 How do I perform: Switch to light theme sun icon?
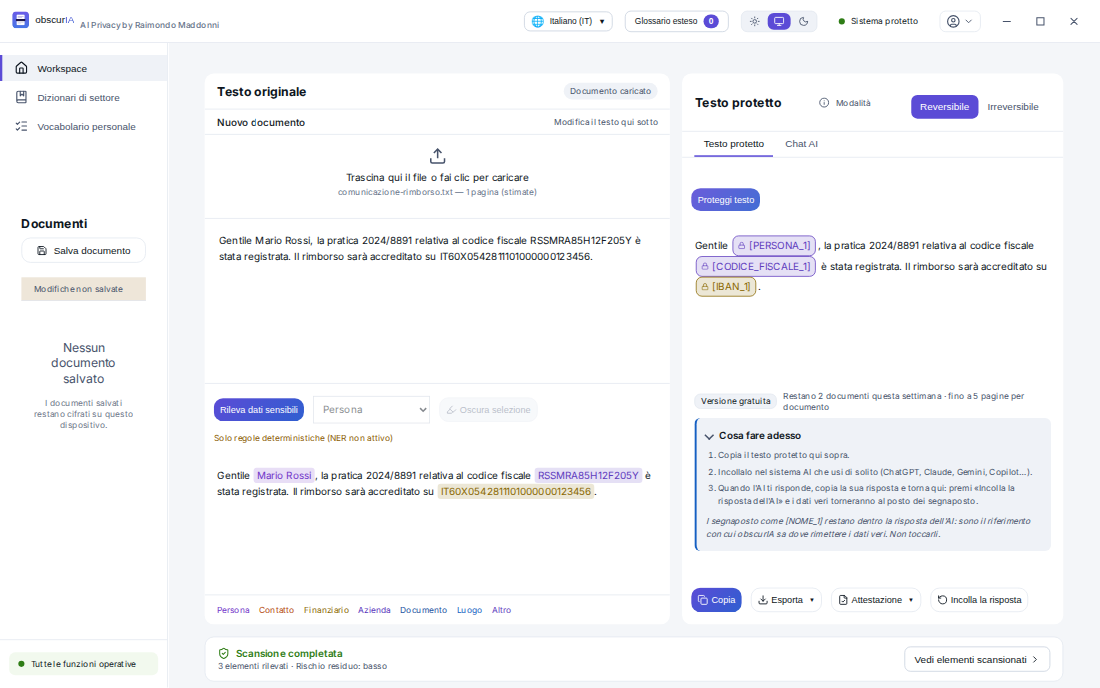(754, 21)
